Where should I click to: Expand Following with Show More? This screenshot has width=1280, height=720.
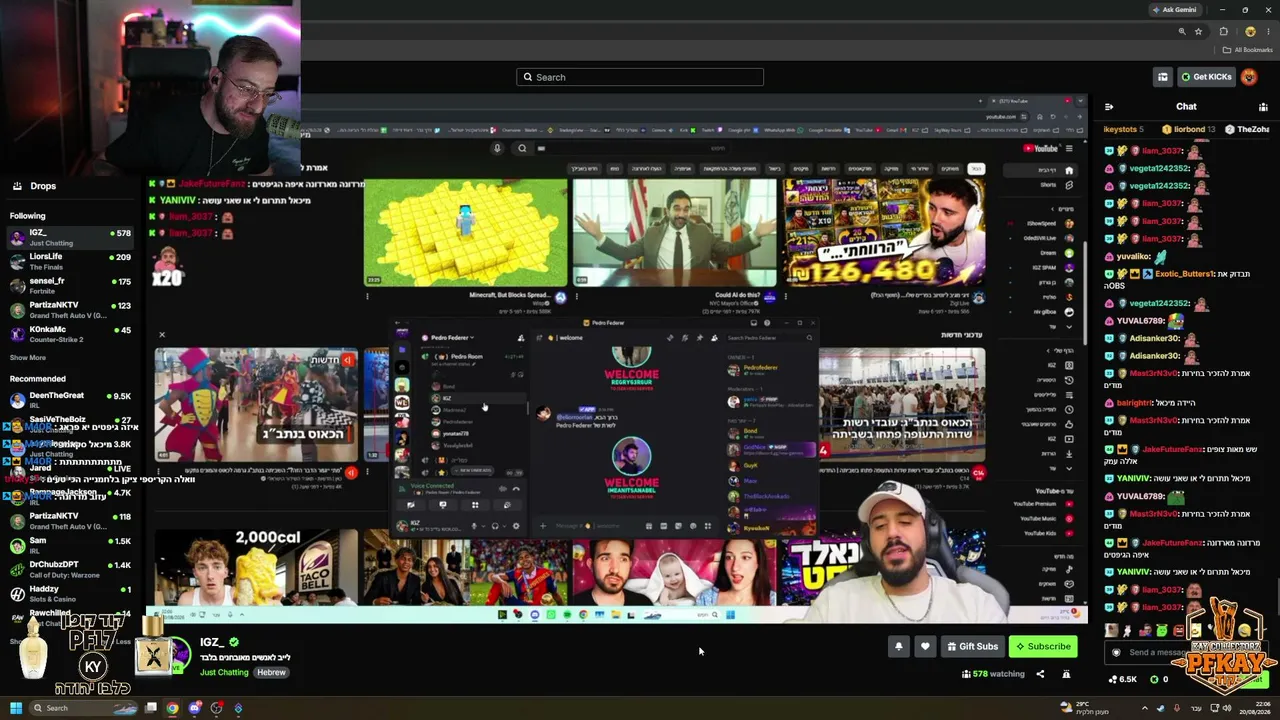point(28,357)
